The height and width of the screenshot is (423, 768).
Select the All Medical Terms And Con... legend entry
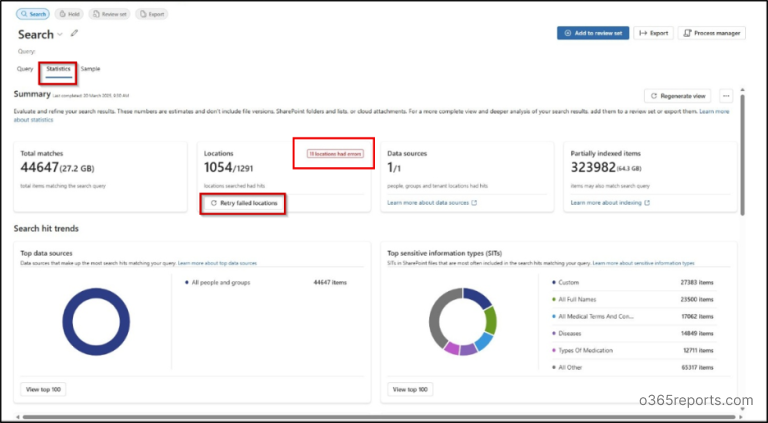point(596,317)
